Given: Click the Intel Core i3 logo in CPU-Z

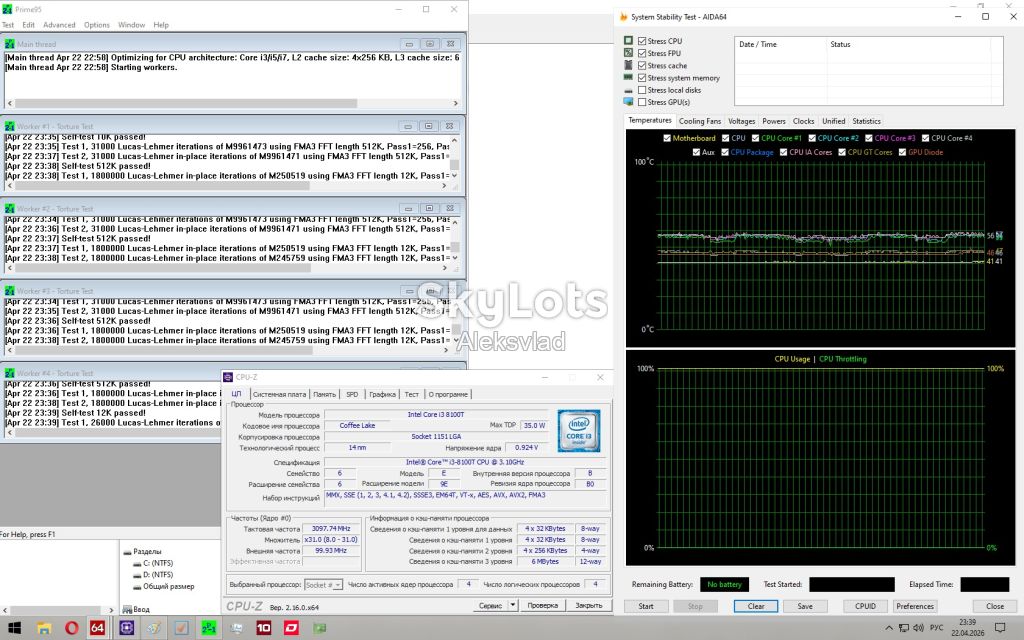Looking at the screenshot, I should (x=579, y=430).
